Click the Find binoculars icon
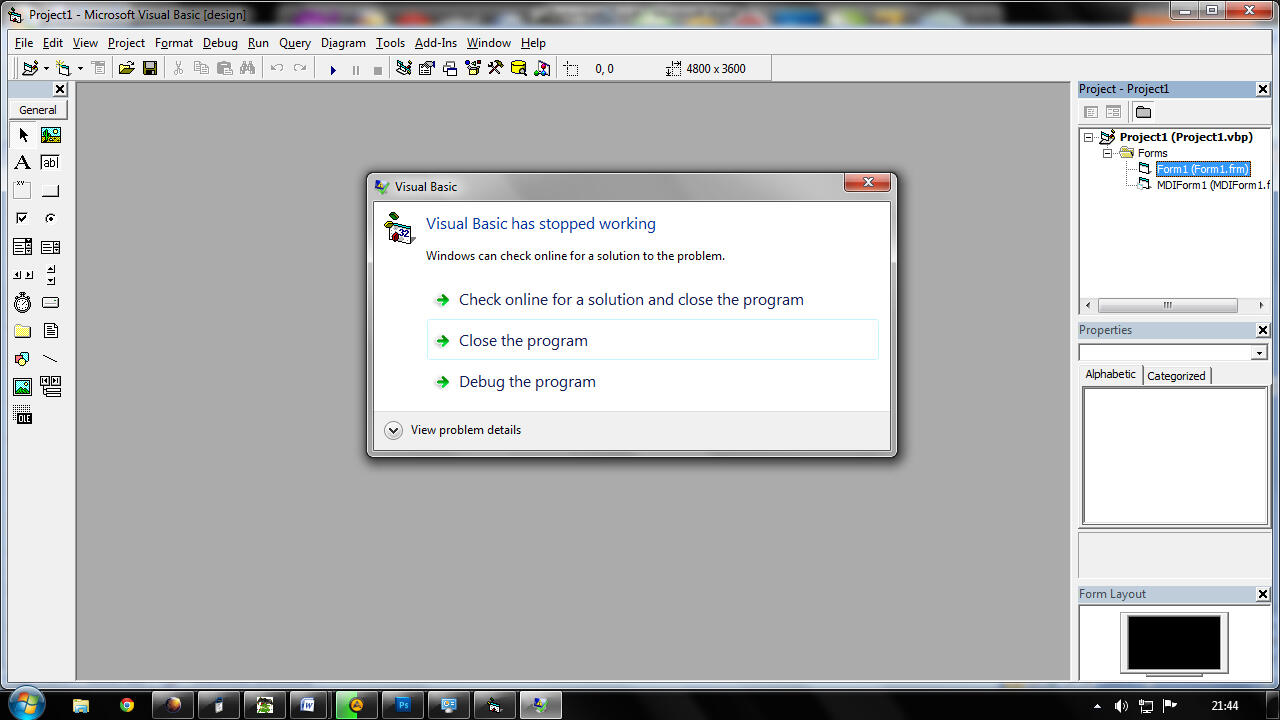 point(247,68)
